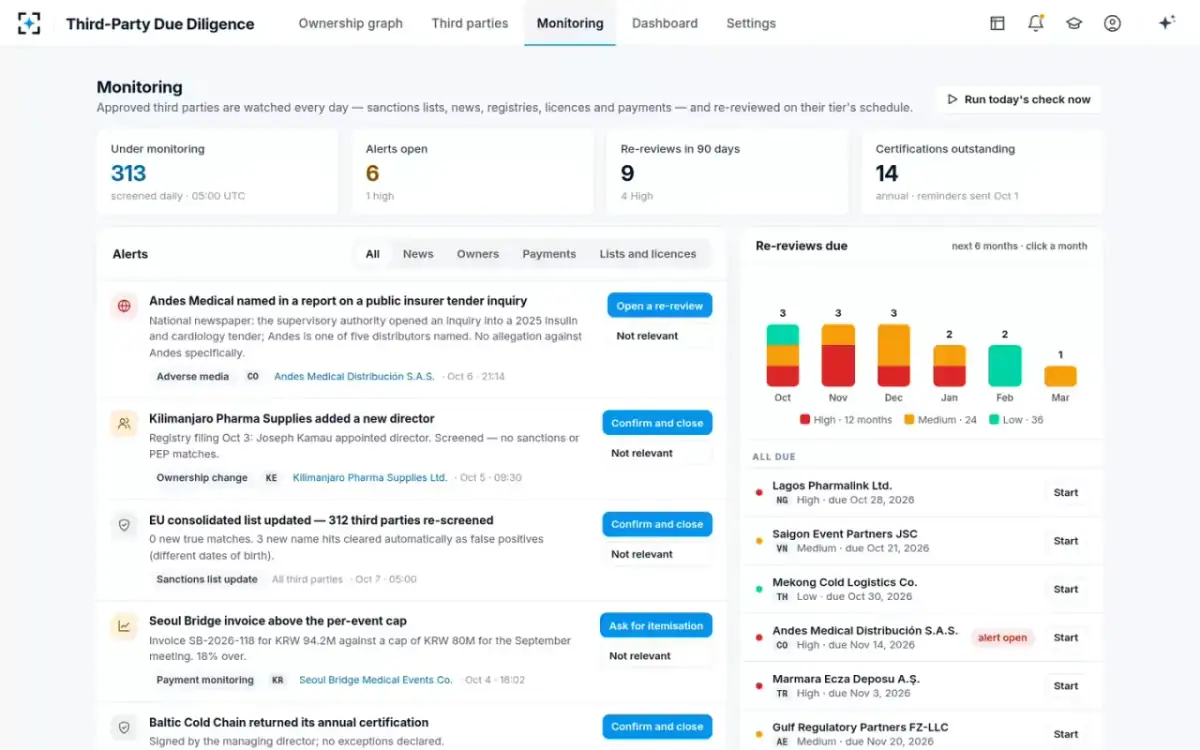1200x750 pixels.
Task: Switch to the Third parties tab
Action: [470, 23]
